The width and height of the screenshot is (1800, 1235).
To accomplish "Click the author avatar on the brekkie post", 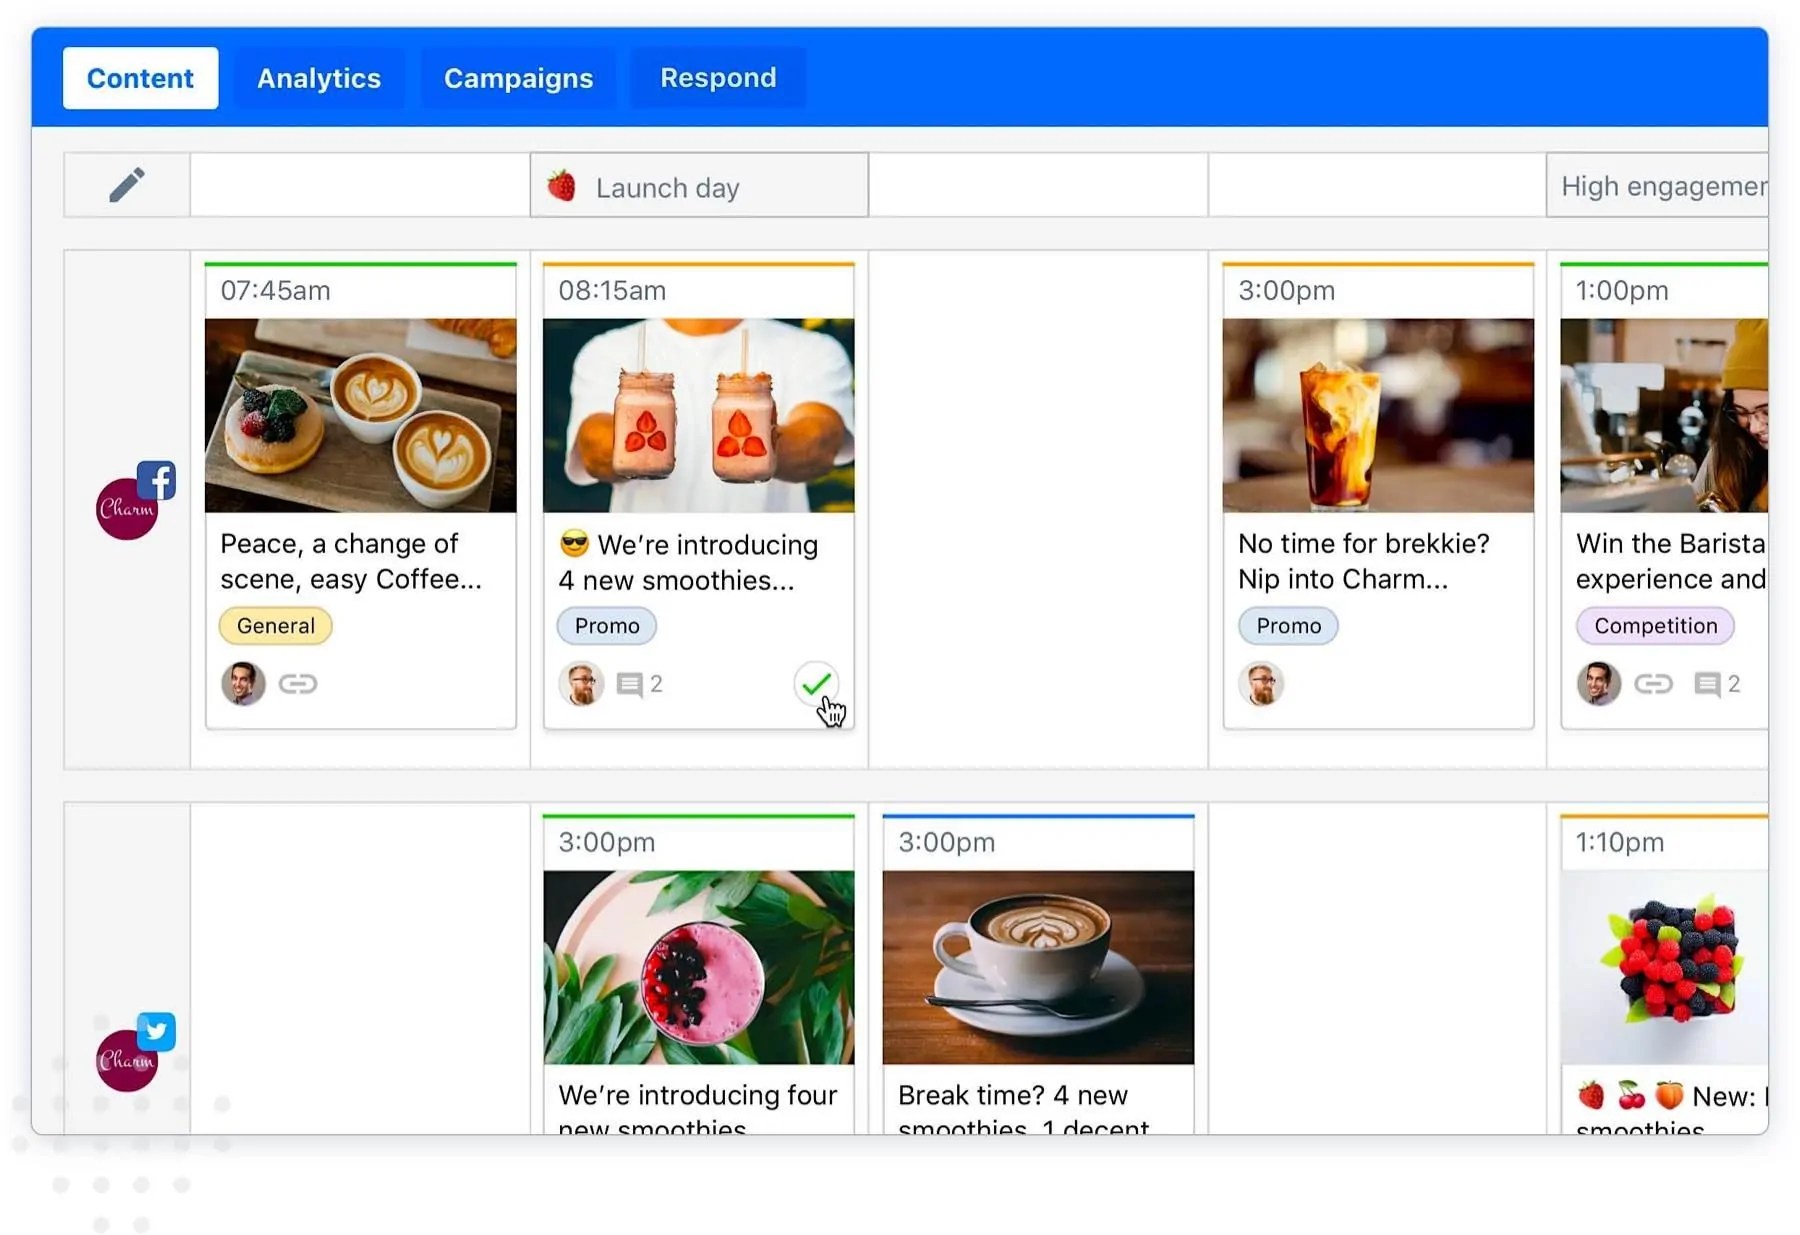I will pos(1262,684).
